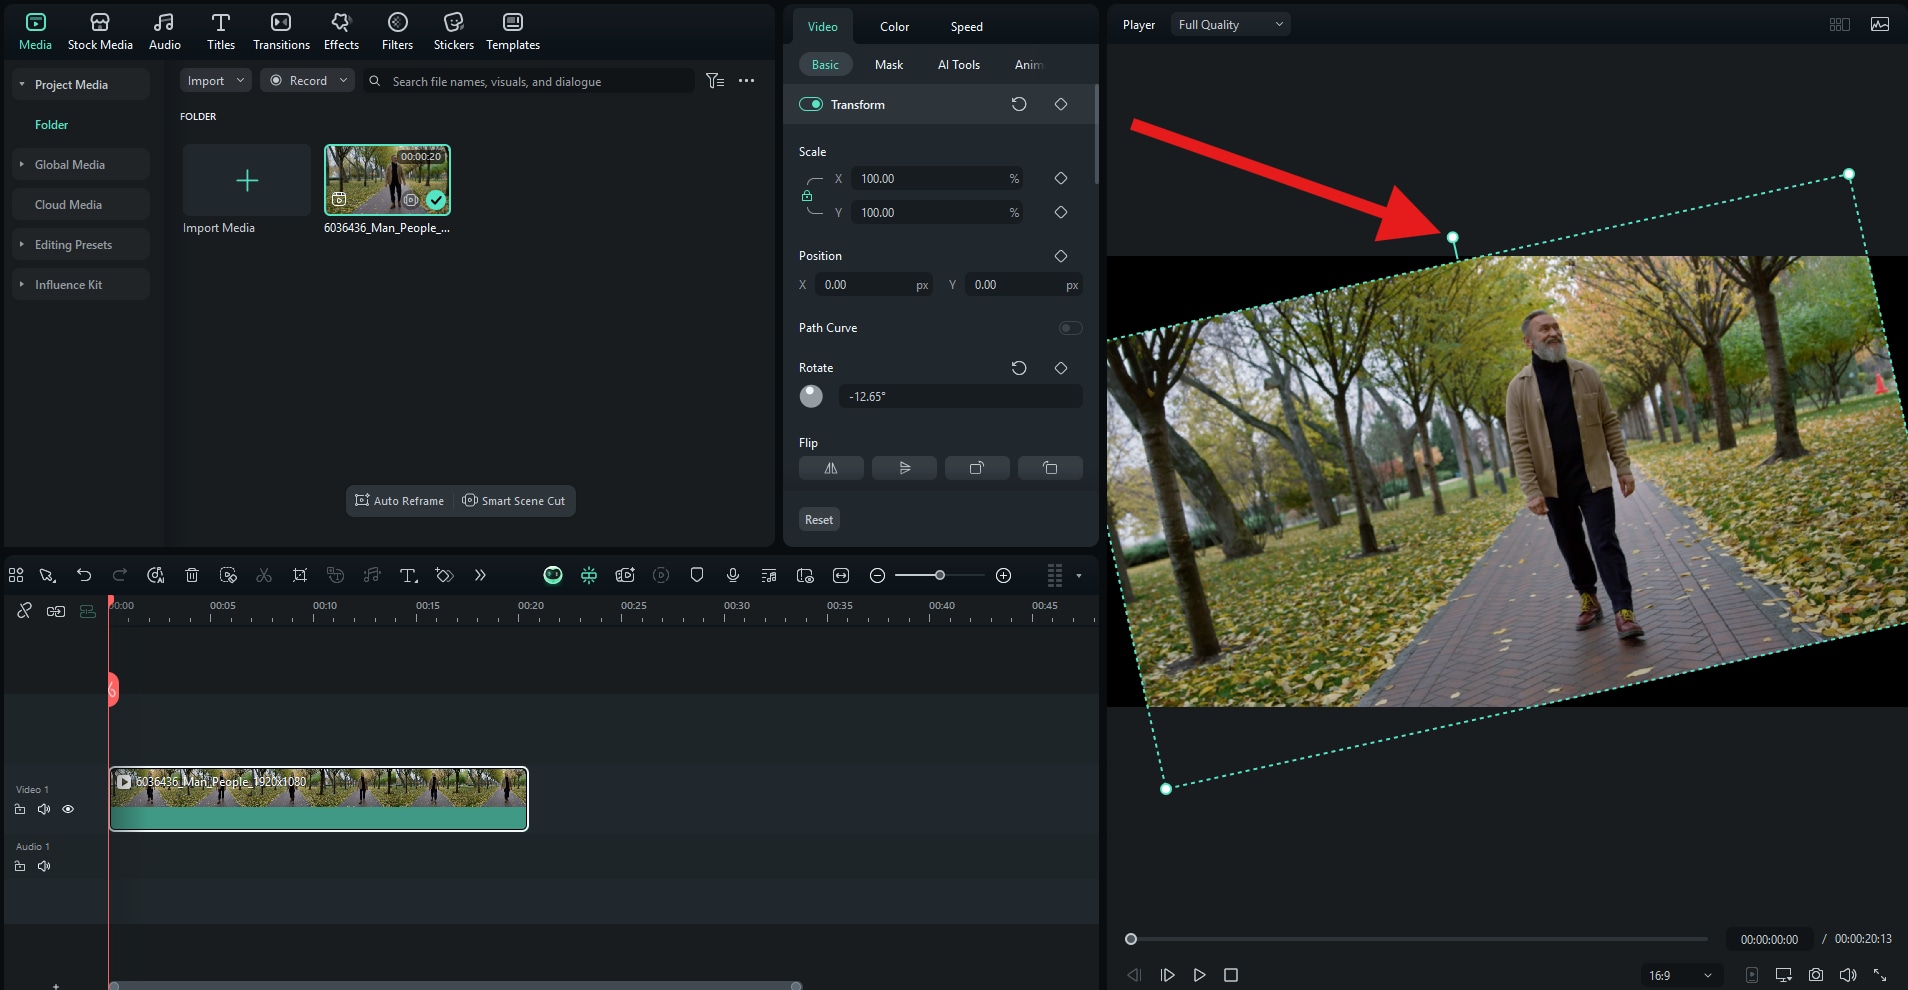Select the 6036436_Man_People video thumbnail

click(387, 180)
